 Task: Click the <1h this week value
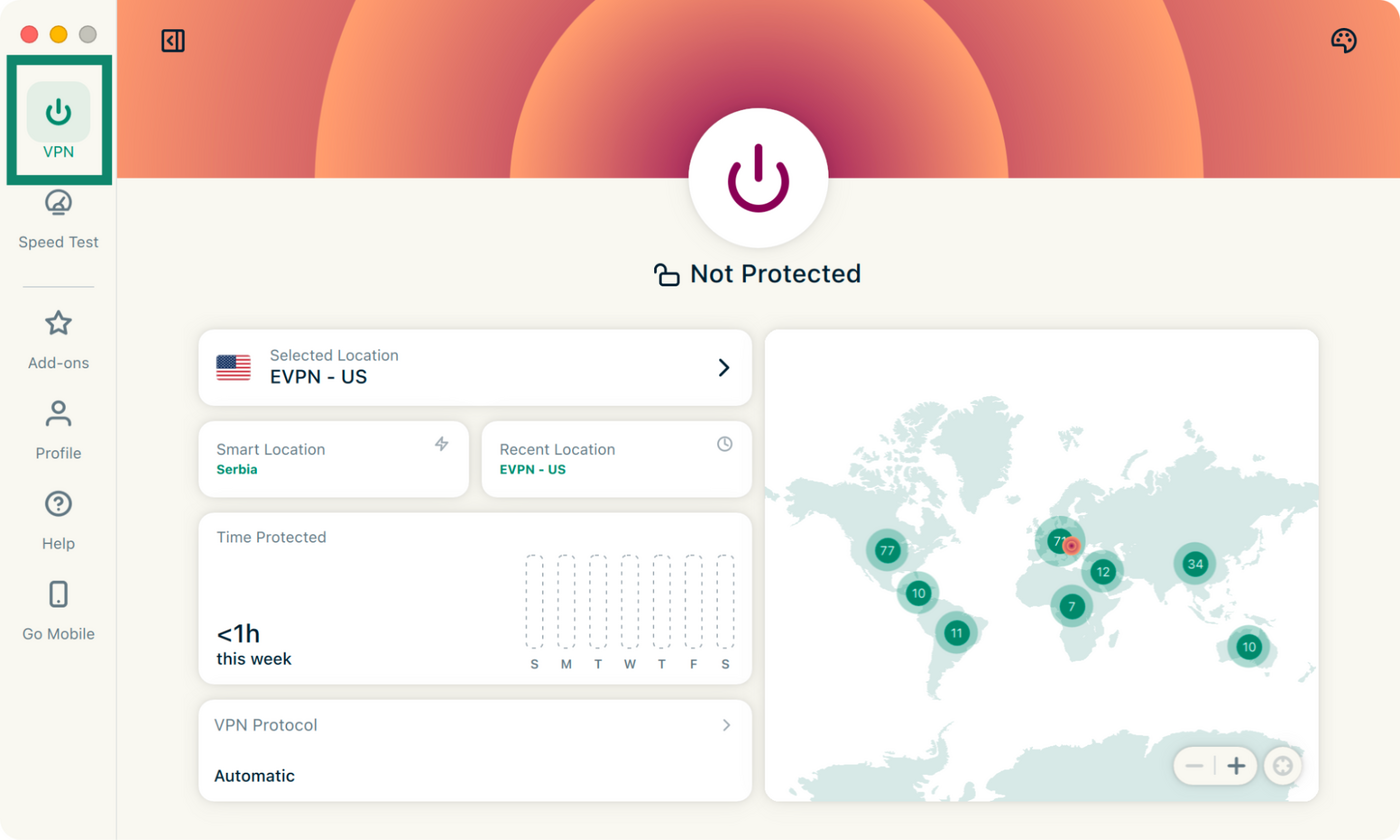coord(254,645)
